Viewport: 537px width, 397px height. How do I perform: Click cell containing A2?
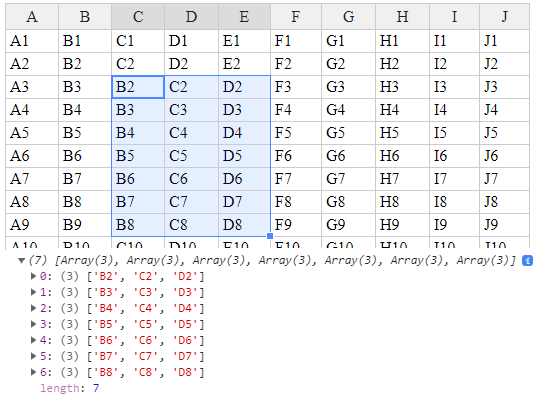(32, 64)
